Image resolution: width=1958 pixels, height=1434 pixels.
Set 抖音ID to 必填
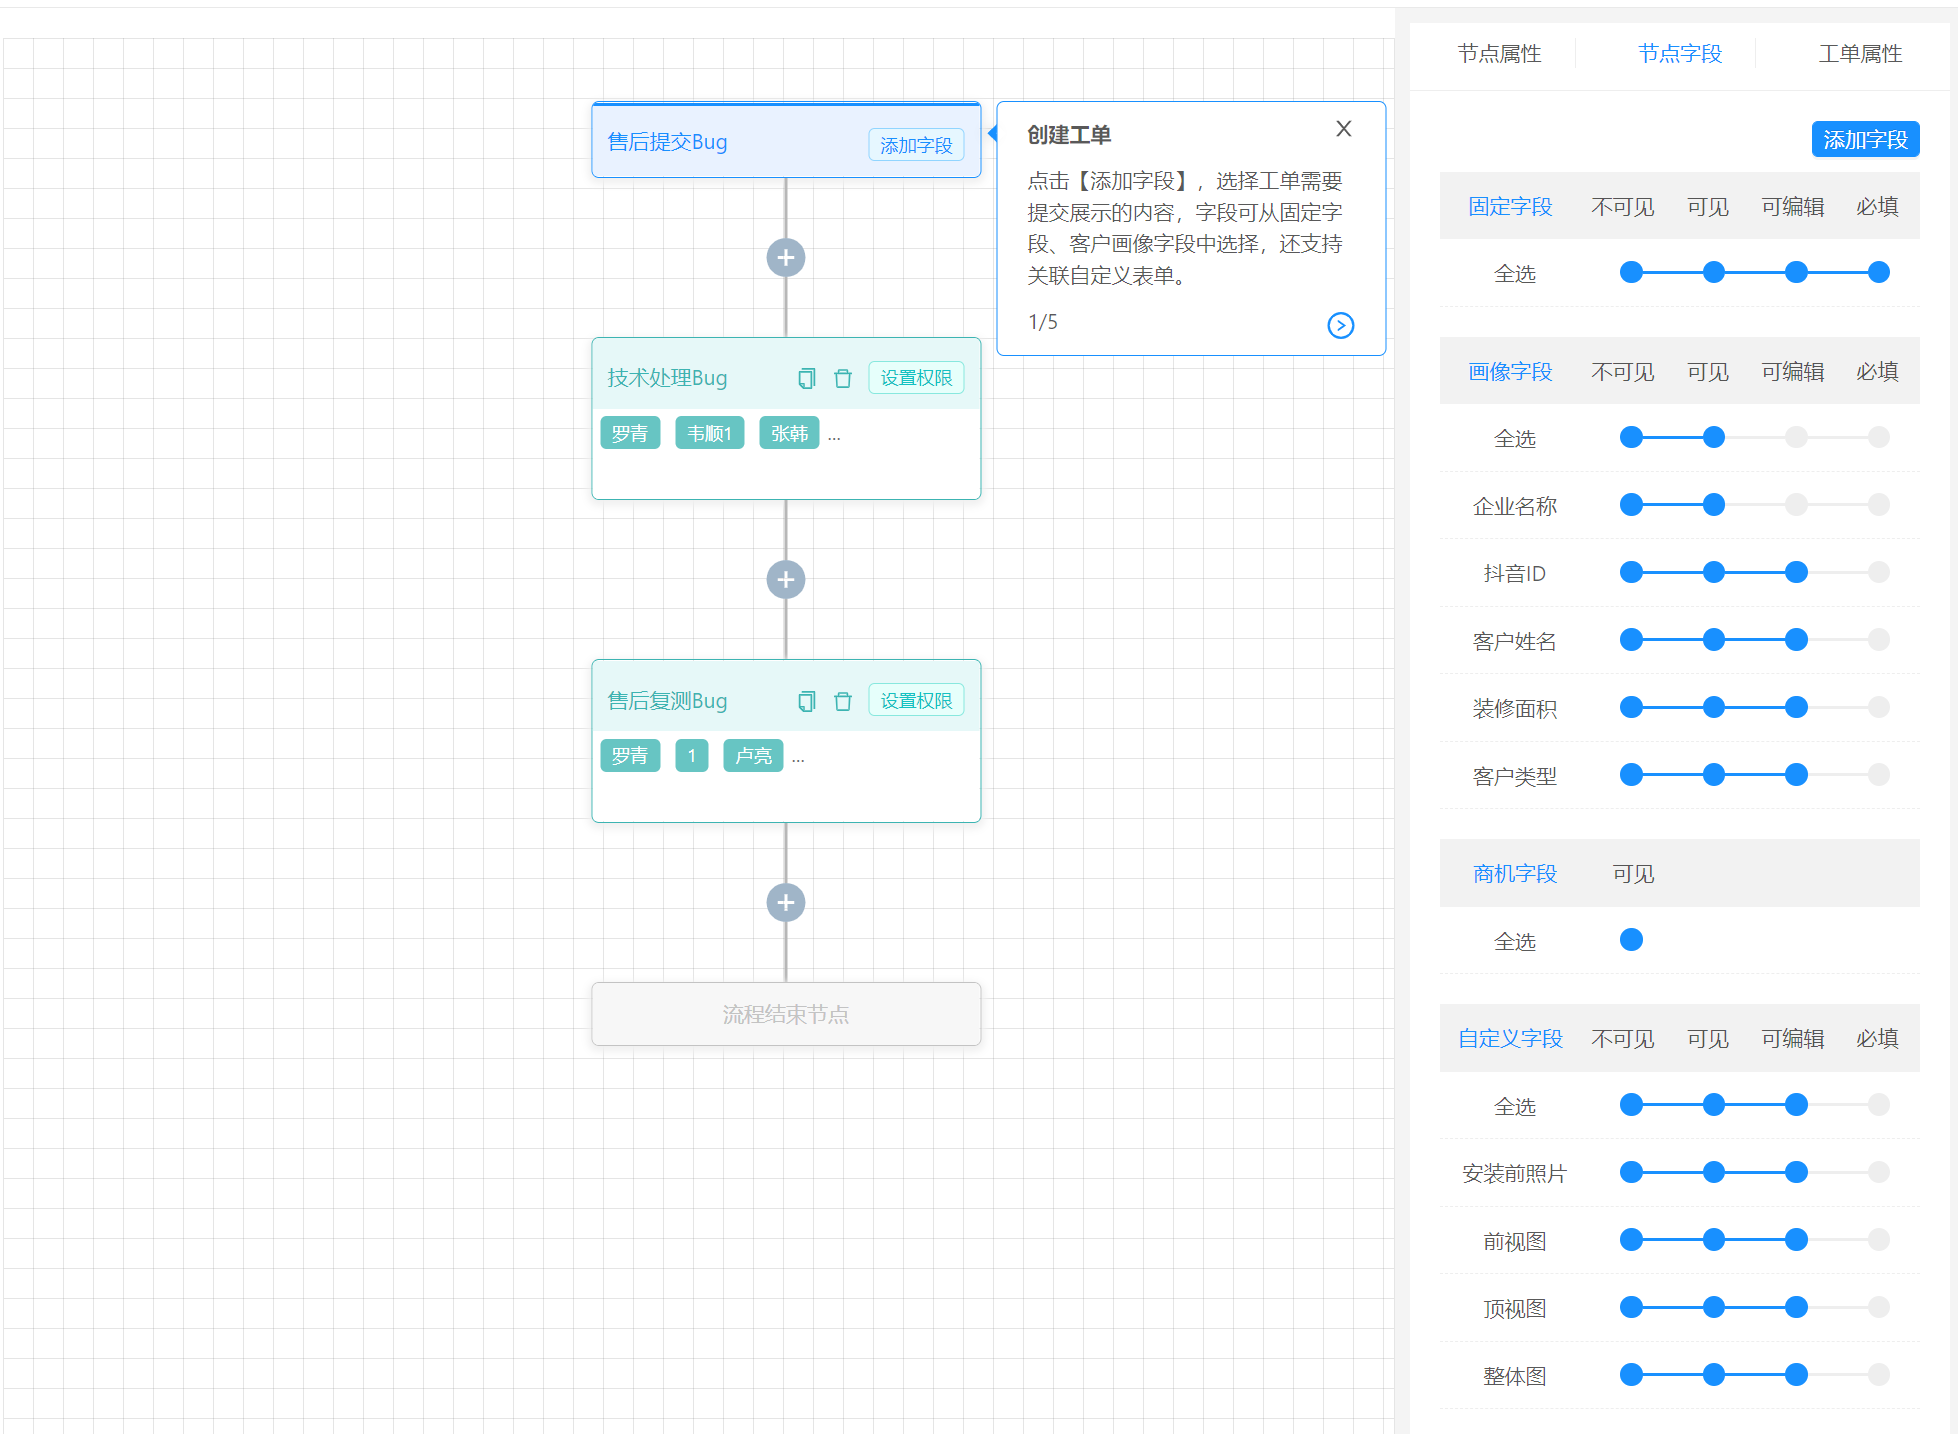coord(1878,572)
